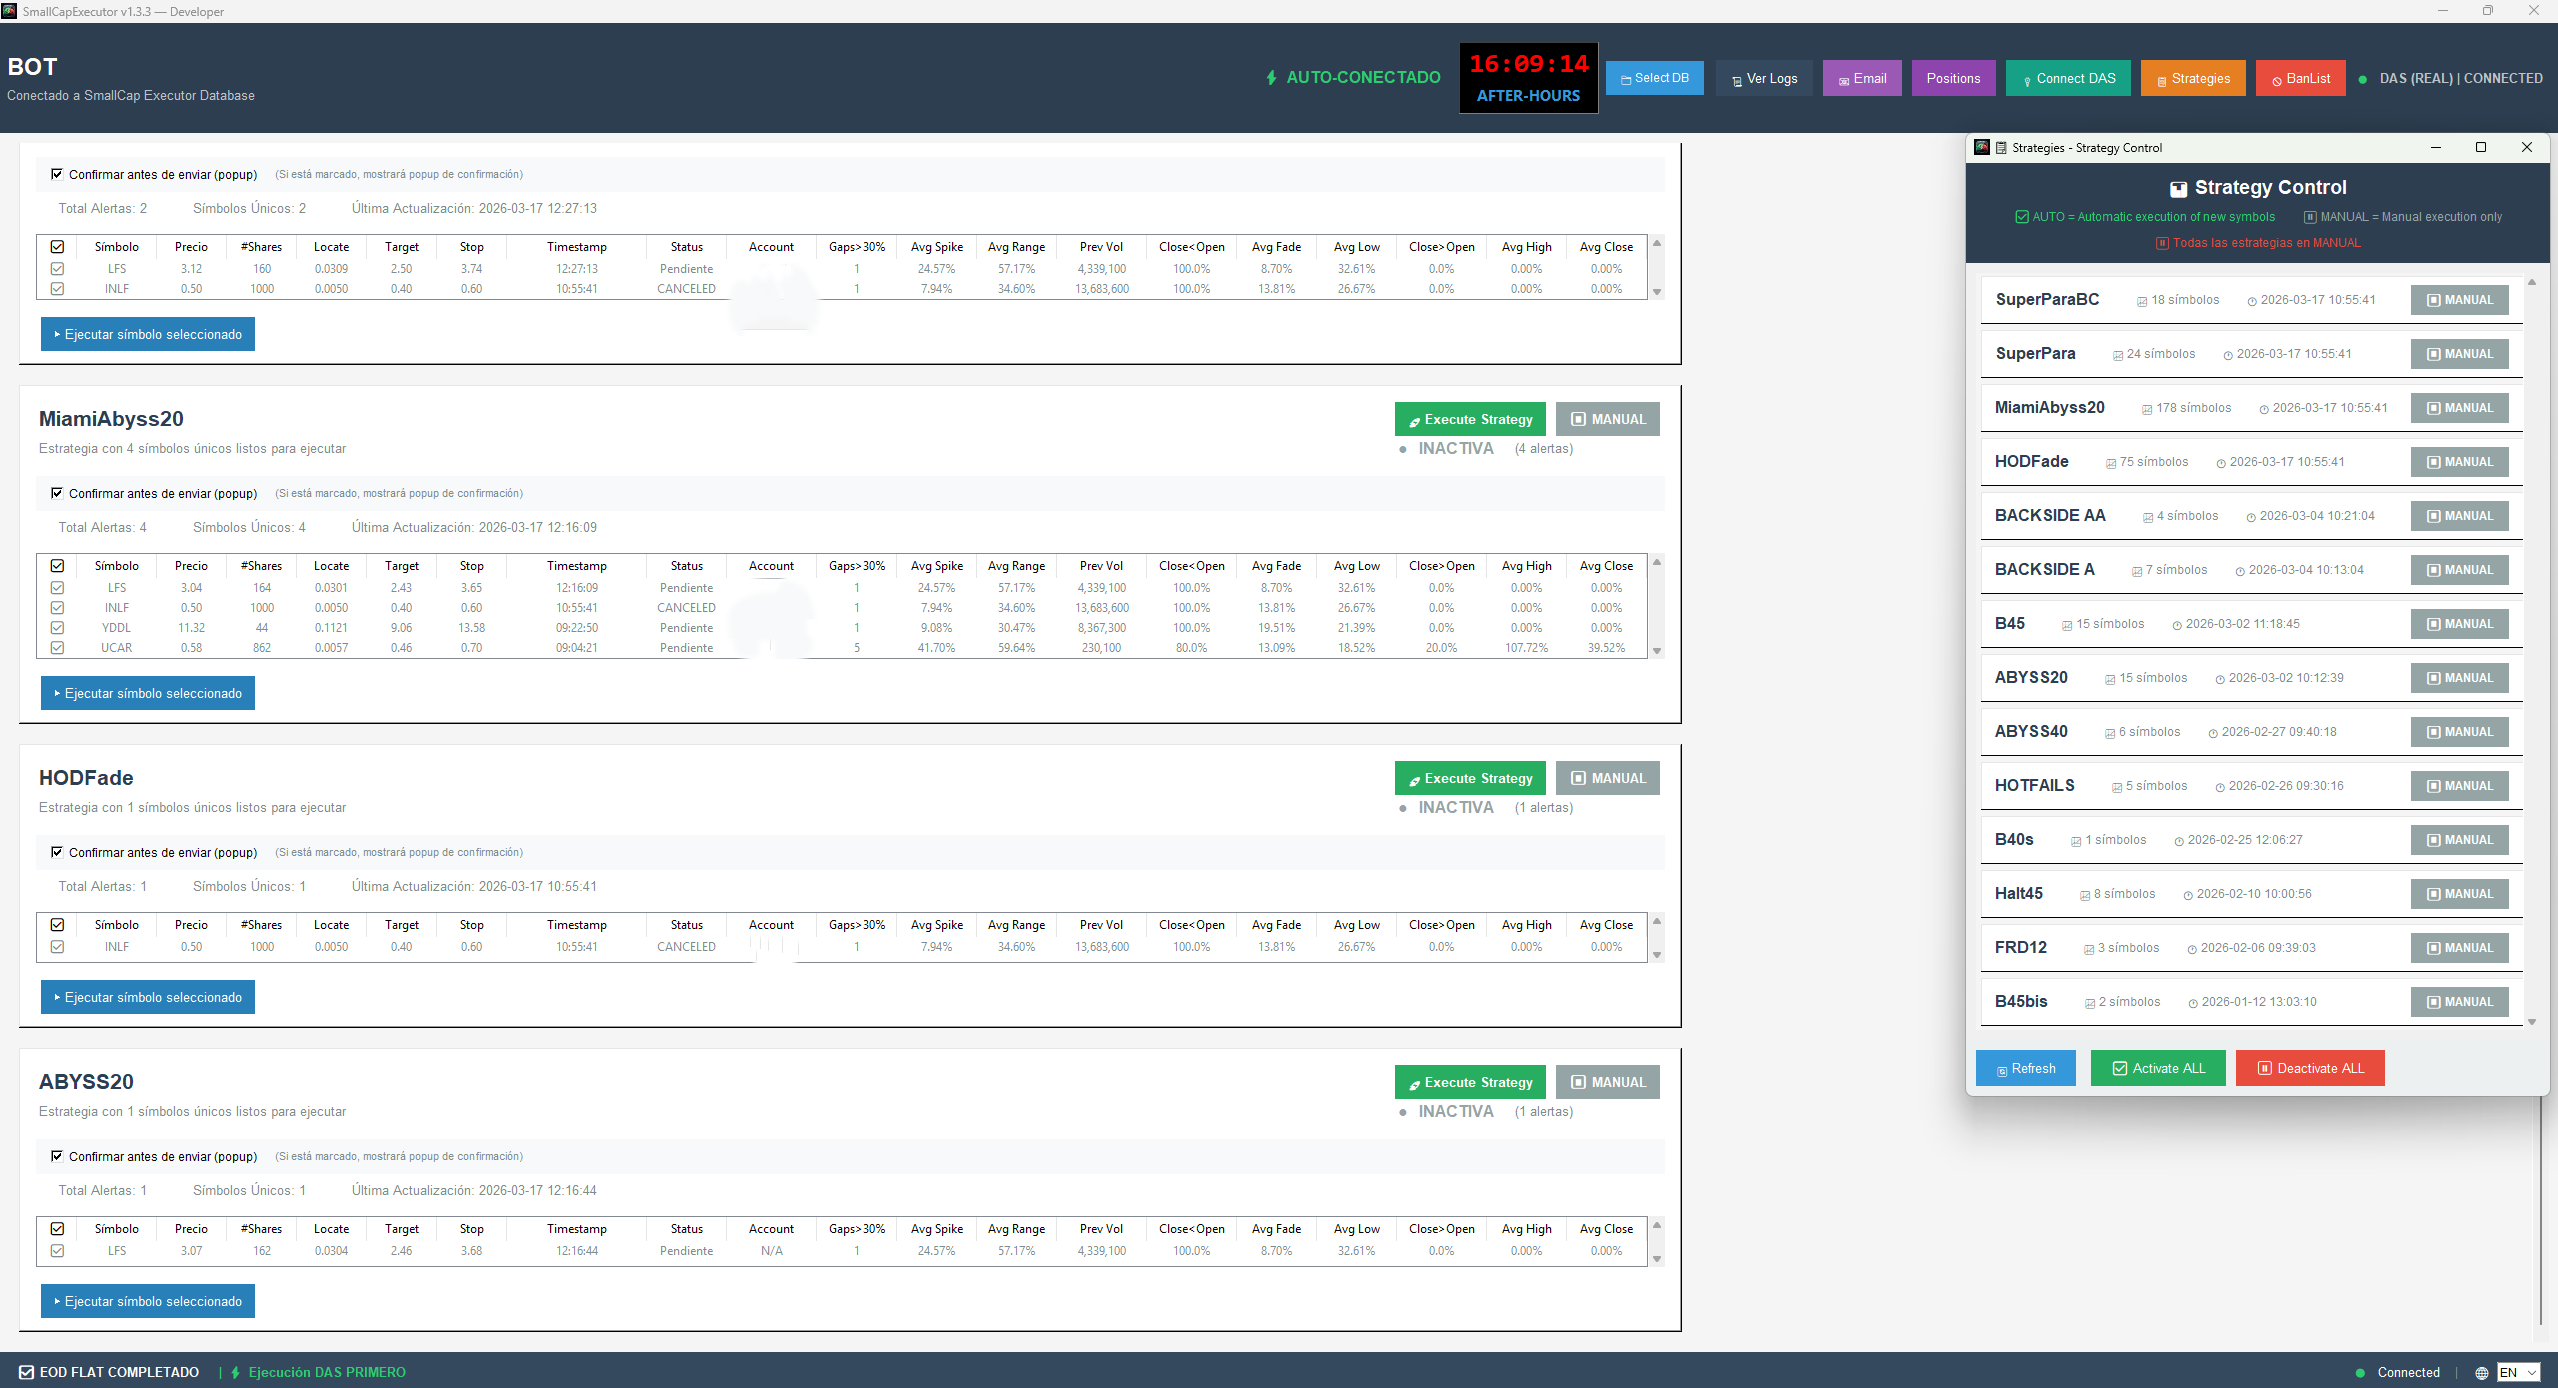The height and width of the screenshot is (1388, 2558).
Task: Sort MiamiAbyss20 table by Timestamp column
Action: pos(577,566)
